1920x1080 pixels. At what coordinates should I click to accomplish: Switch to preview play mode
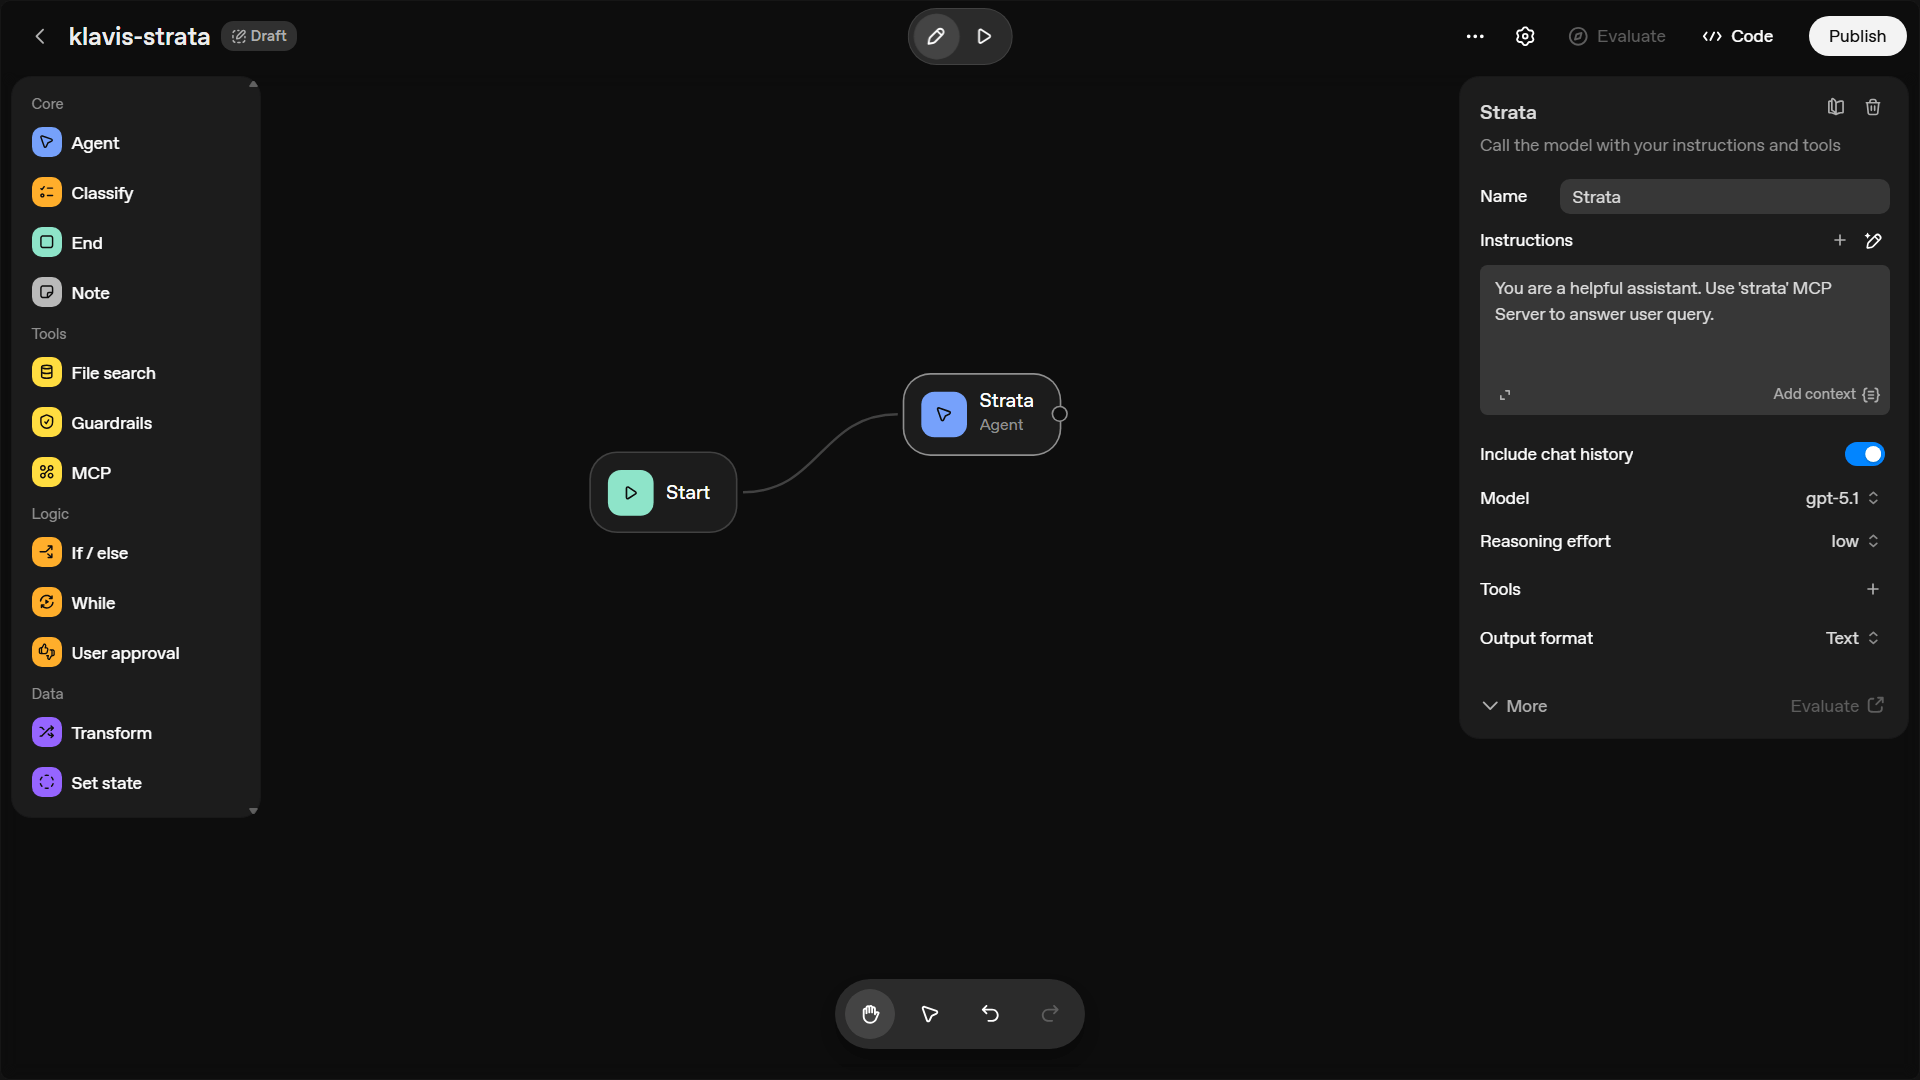[x=984, y=36]
